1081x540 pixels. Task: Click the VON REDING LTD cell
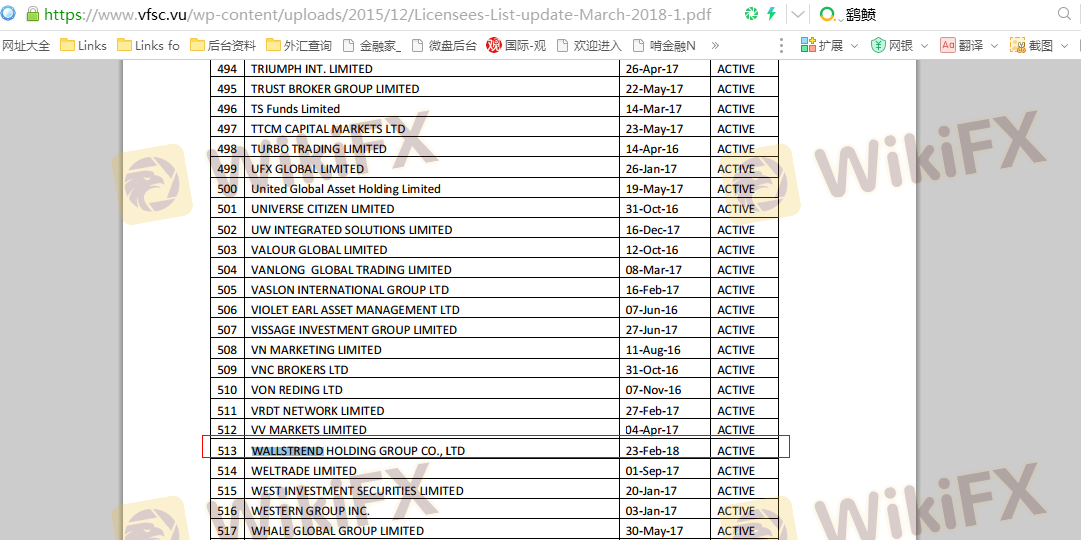[x=432, y=390]
